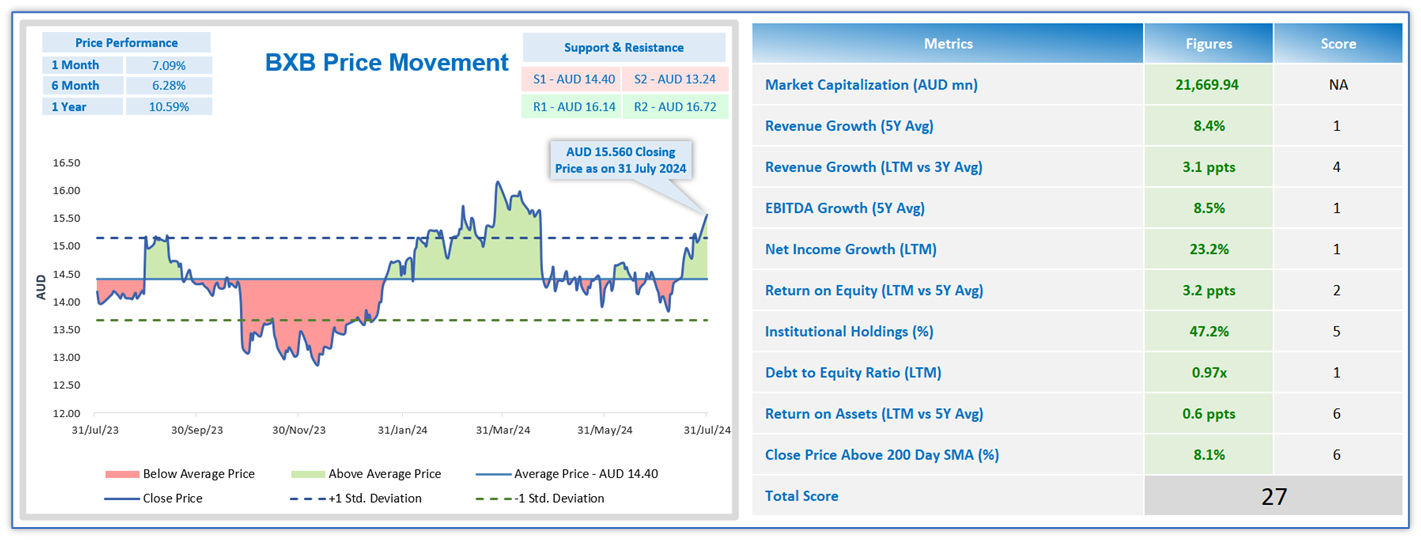
Task: Click the 3.2 ppts return on equity figure
Action: tap(1208, 290)
